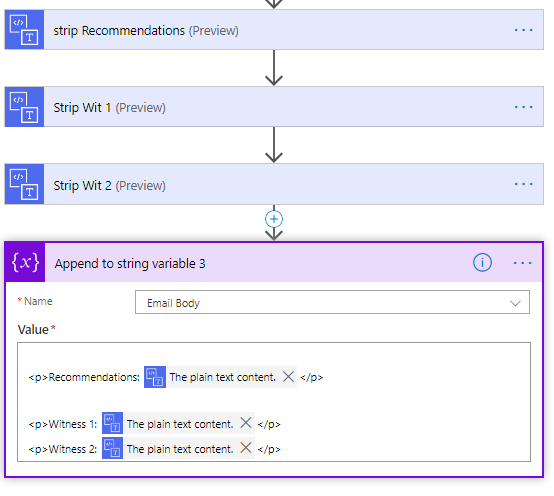
Task: Open the info icon on Append to string variable 3
Action: coord(482,262)
